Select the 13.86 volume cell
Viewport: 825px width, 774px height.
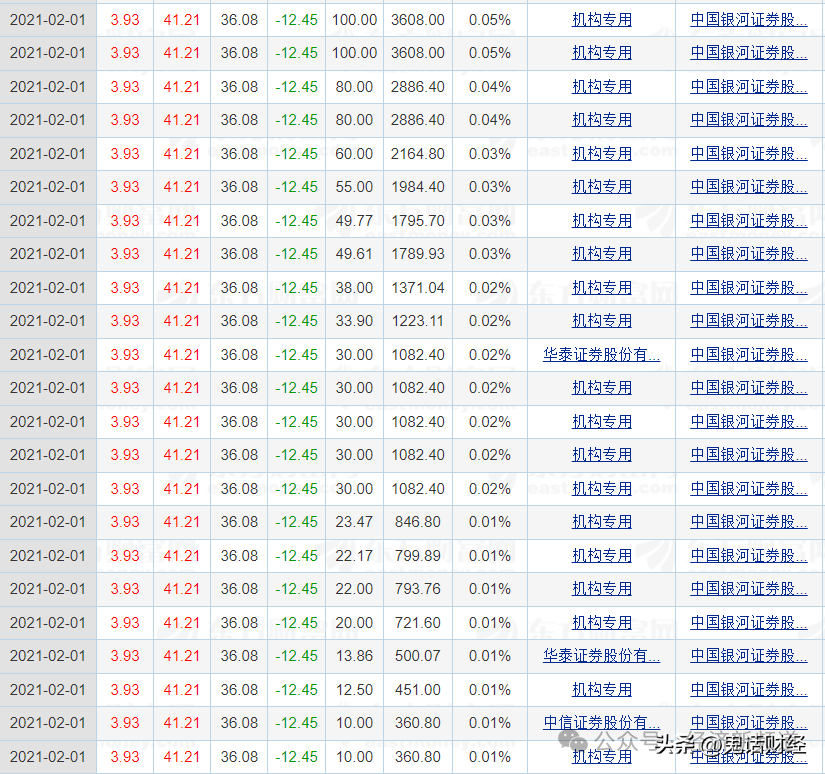point(354,656)
